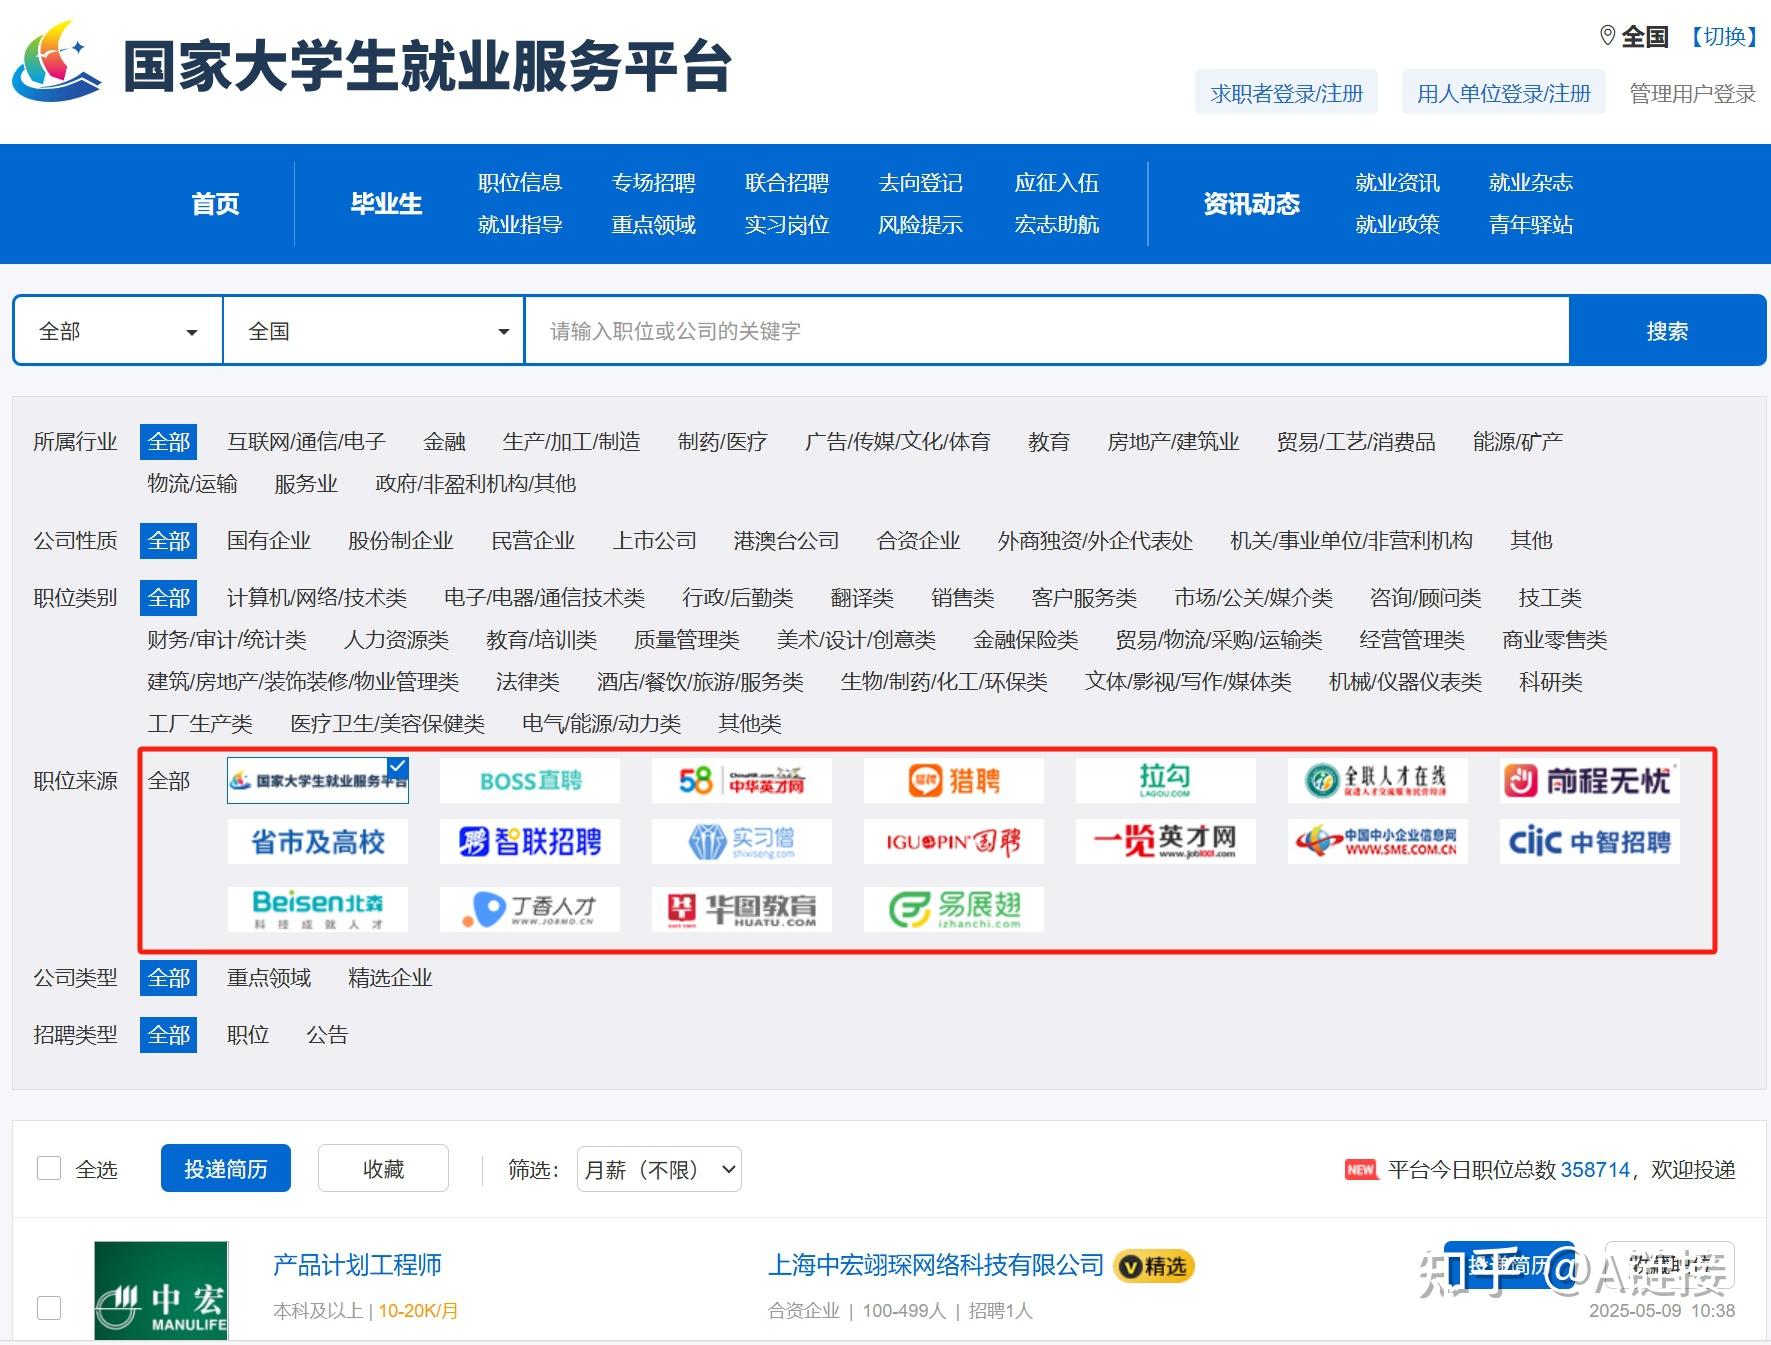Image resolution: width=1771 pixels, height=1345 pixels.
Task: Select 全部 under 职位类别 filter
Action: (168, 598)
